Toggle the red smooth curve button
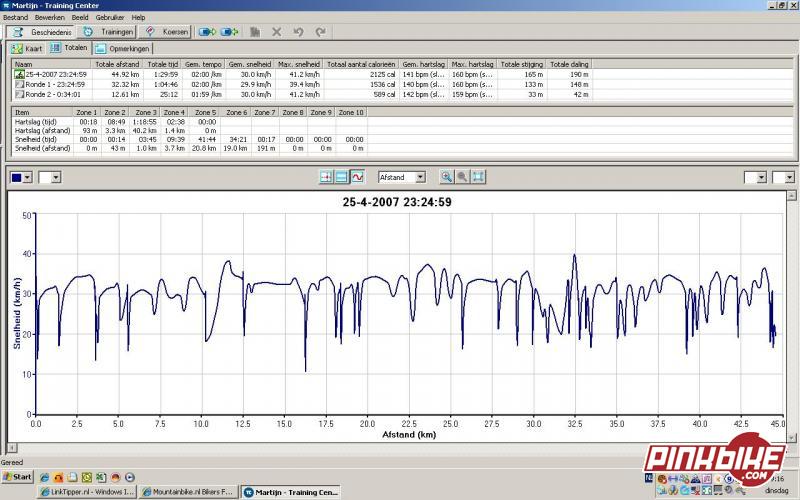Viewport: 800px width, 500px height. 357,177
